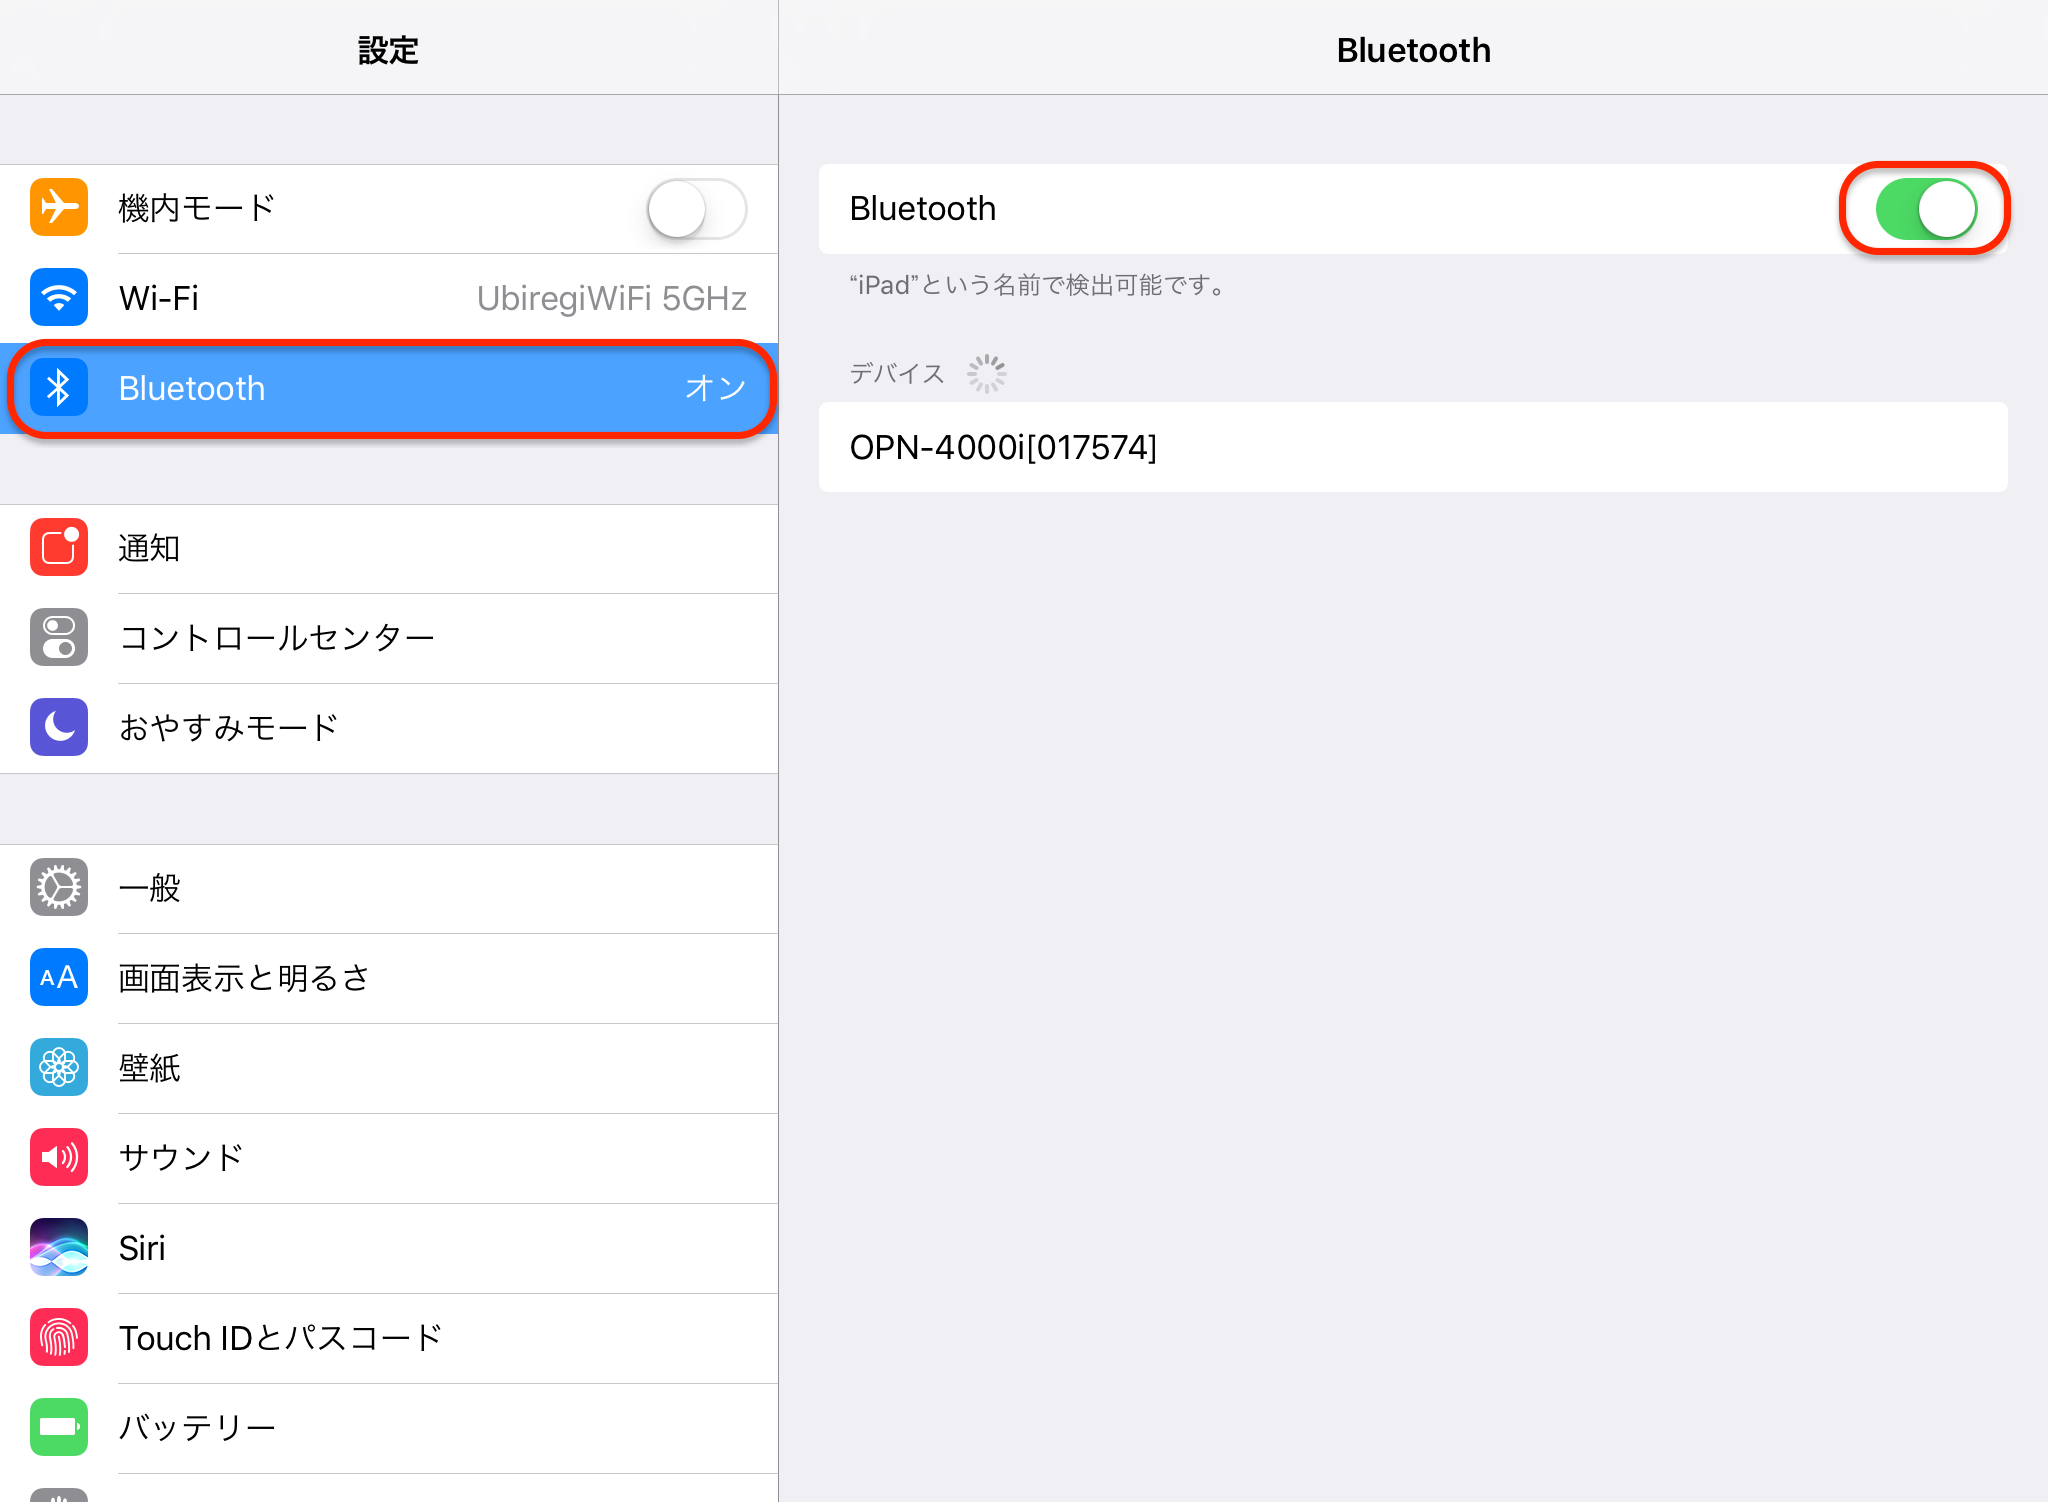
Task: Open 一般 settings
Action: click(389, 888)
